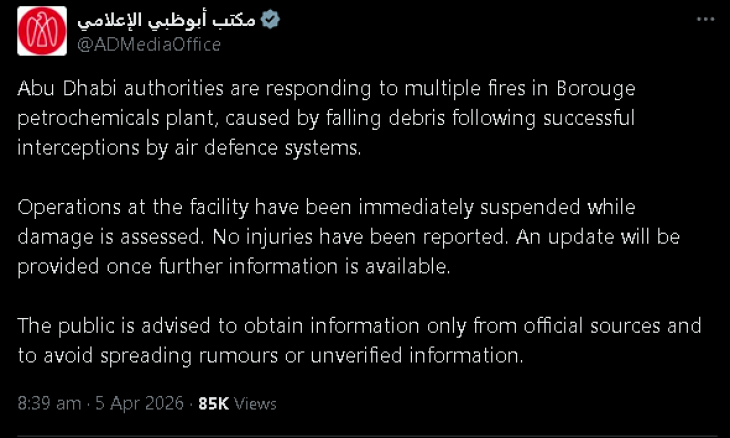The width and height of the screenshot is (730, 438).
Task: Click the Views label
Action: (255, 403)
